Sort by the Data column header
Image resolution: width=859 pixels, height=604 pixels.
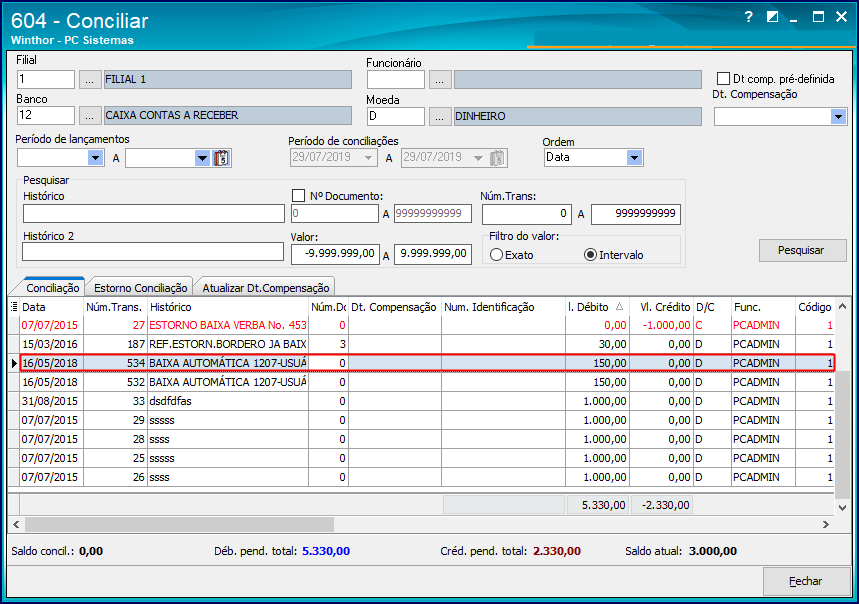click(51, 307)
